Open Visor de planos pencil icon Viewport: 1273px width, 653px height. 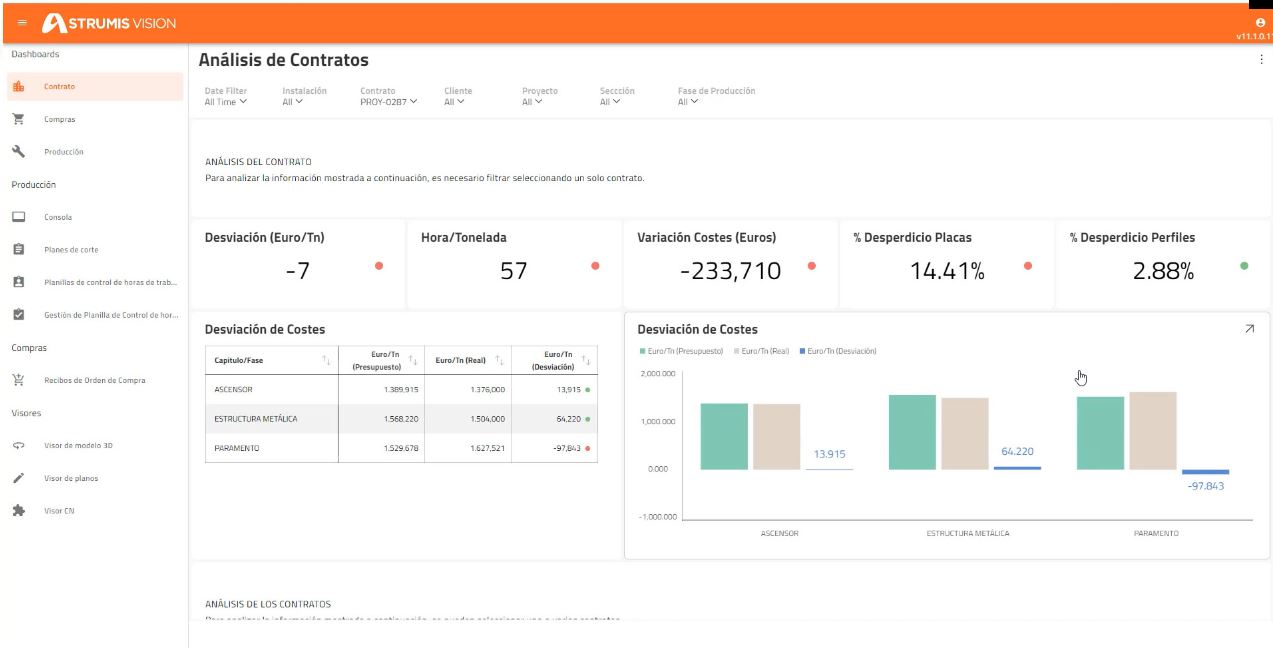point(18,478)
